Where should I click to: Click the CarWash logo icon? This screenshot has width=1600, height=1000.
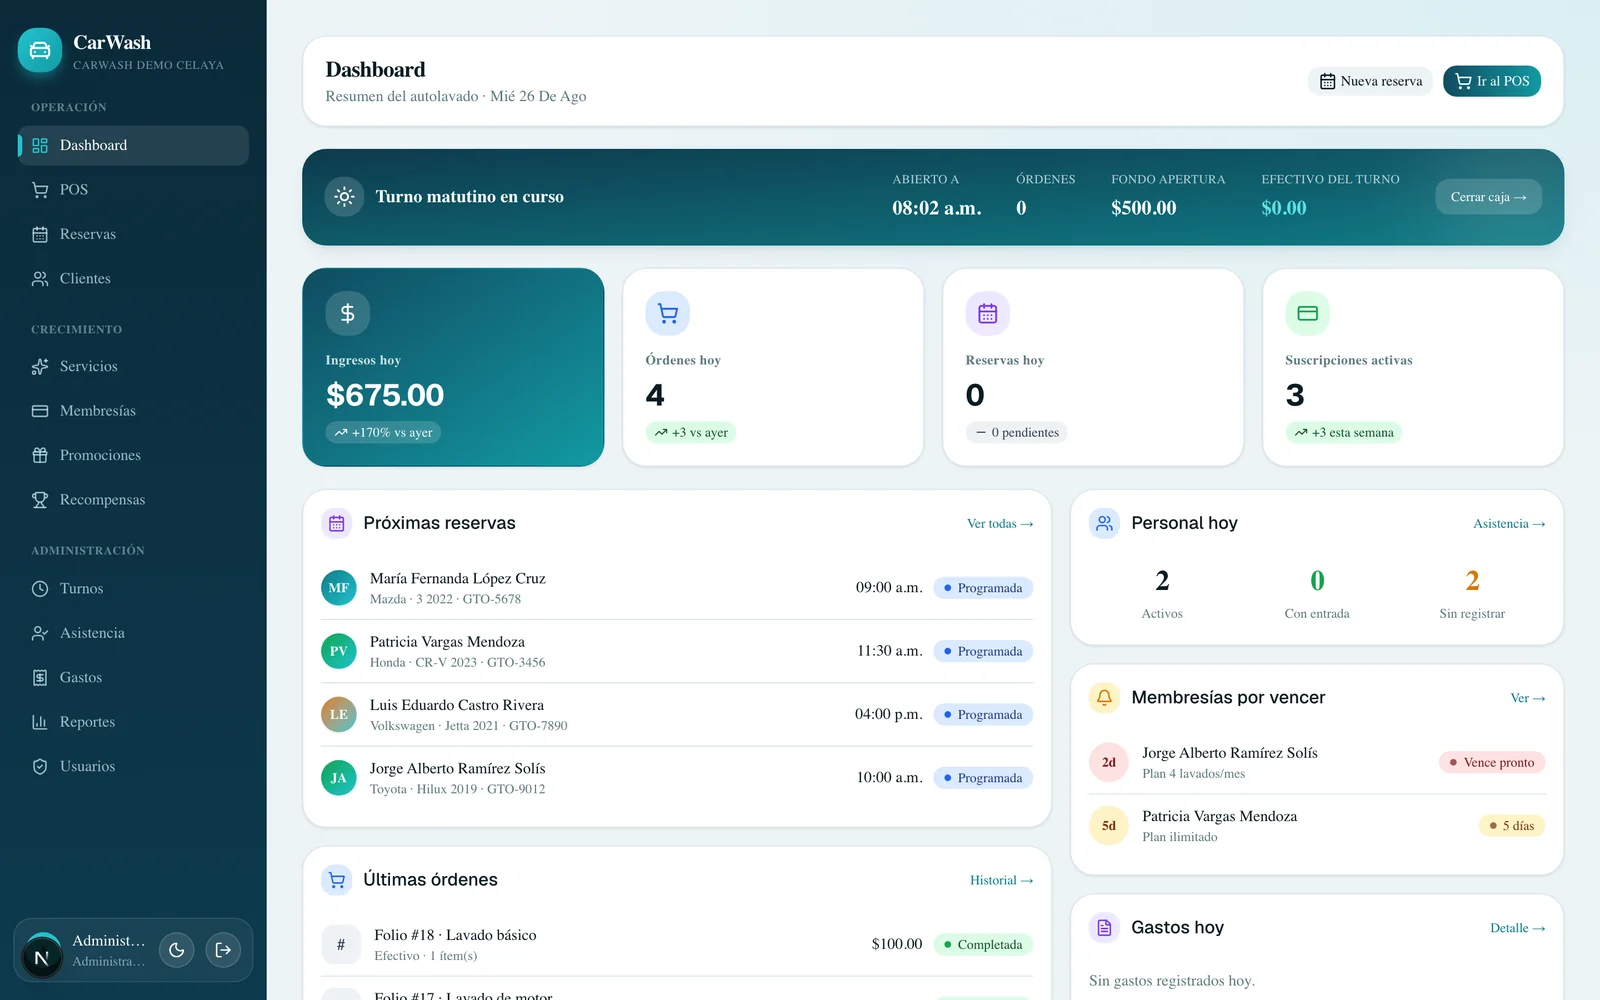pyautogui.click(x=40, y=50)
